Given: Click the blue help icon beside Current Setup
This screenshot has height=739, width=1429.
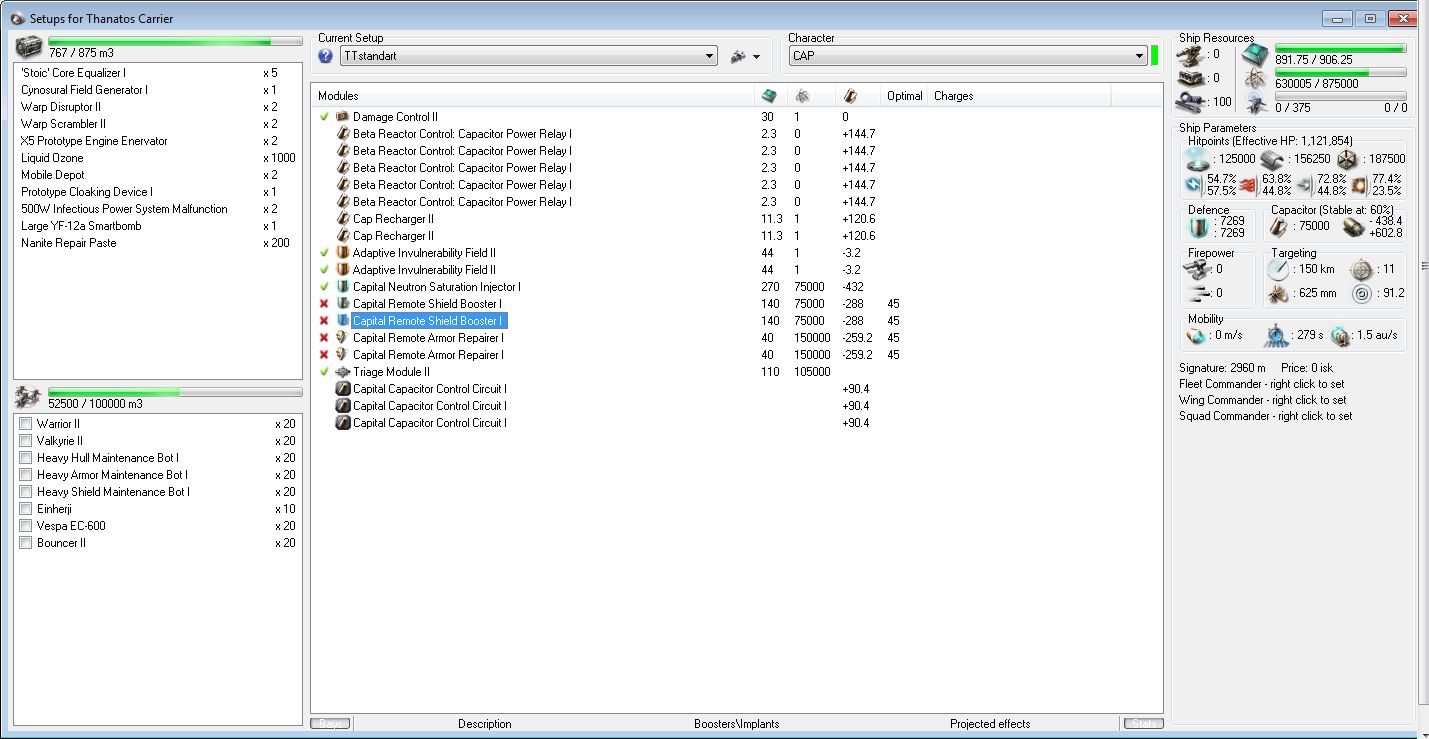Looking at the screenshot, I should [325, 56].
